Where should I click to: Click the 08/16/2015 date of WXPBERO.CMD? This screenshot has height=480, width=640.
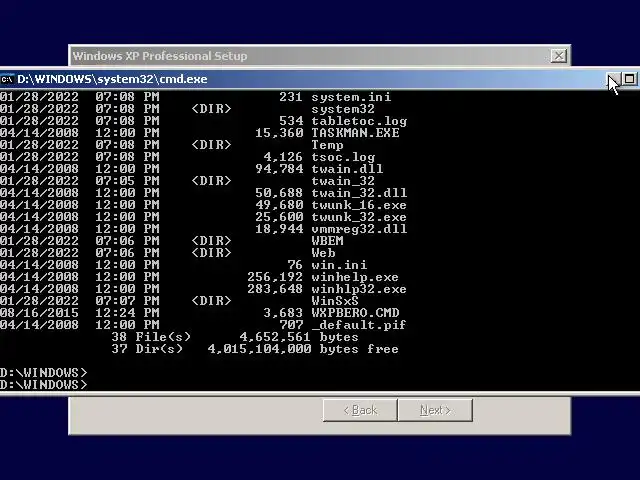pyautogui.click(x=39, y=313)
